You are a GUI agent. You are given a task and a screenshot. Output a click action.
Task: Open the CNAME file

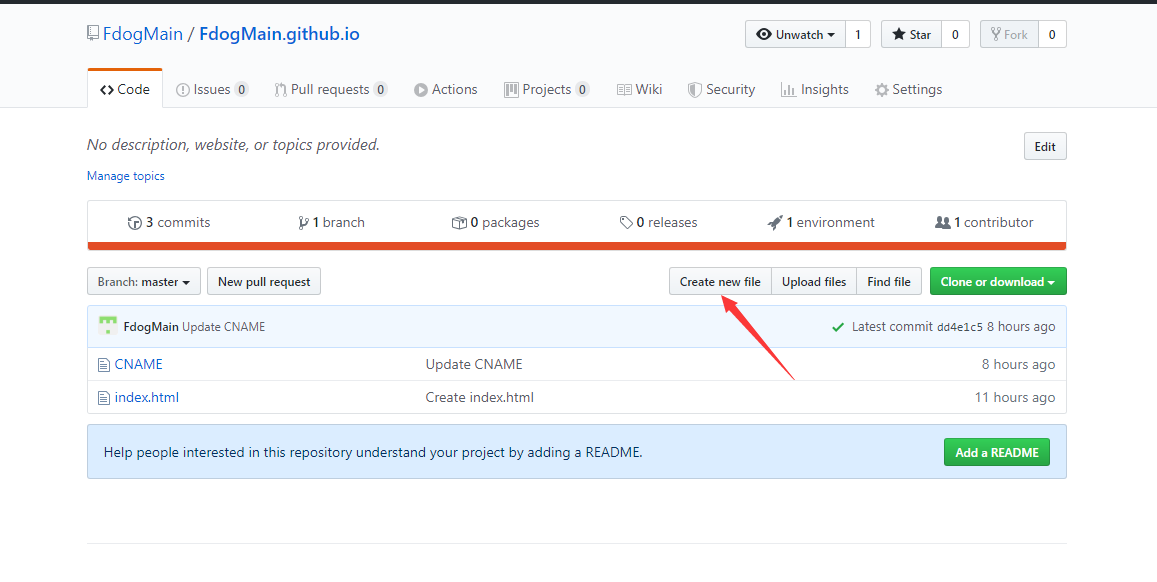(x=139, y=364)
